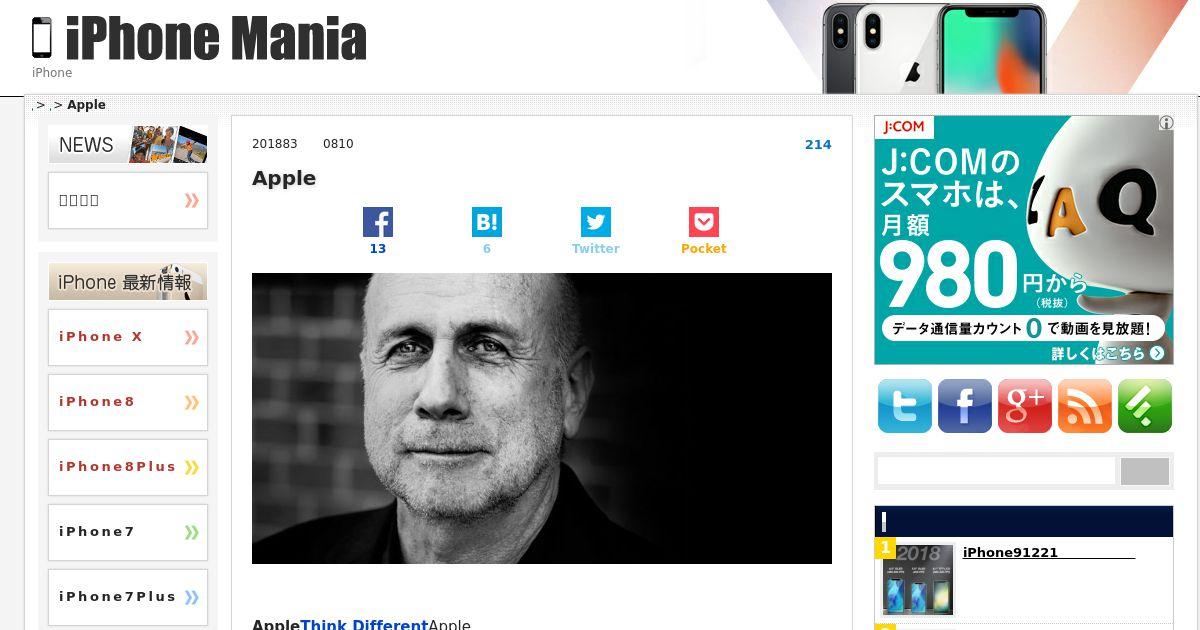1200x630 pixels.
Task: Click inside the site search field
Action: click(996, 471)
